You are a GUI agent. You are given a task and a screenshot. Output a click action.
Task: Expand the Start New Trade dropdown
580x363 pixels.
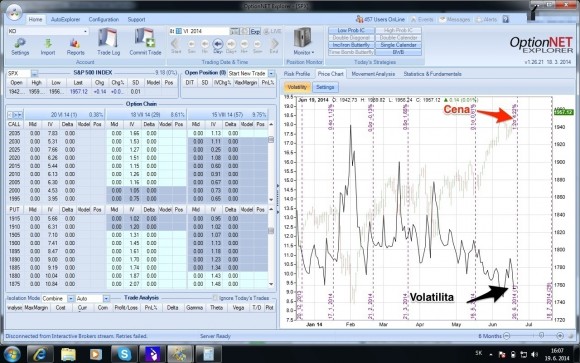(272, 73)
